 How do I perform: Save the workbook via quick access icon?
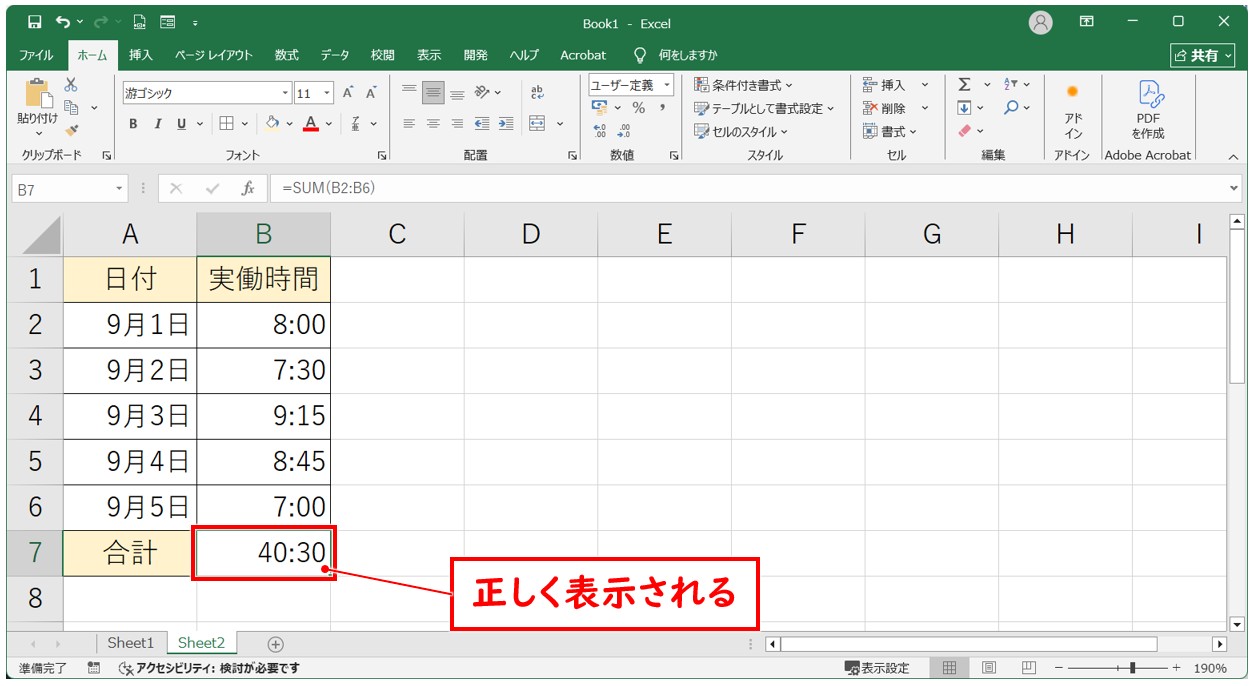35,22
